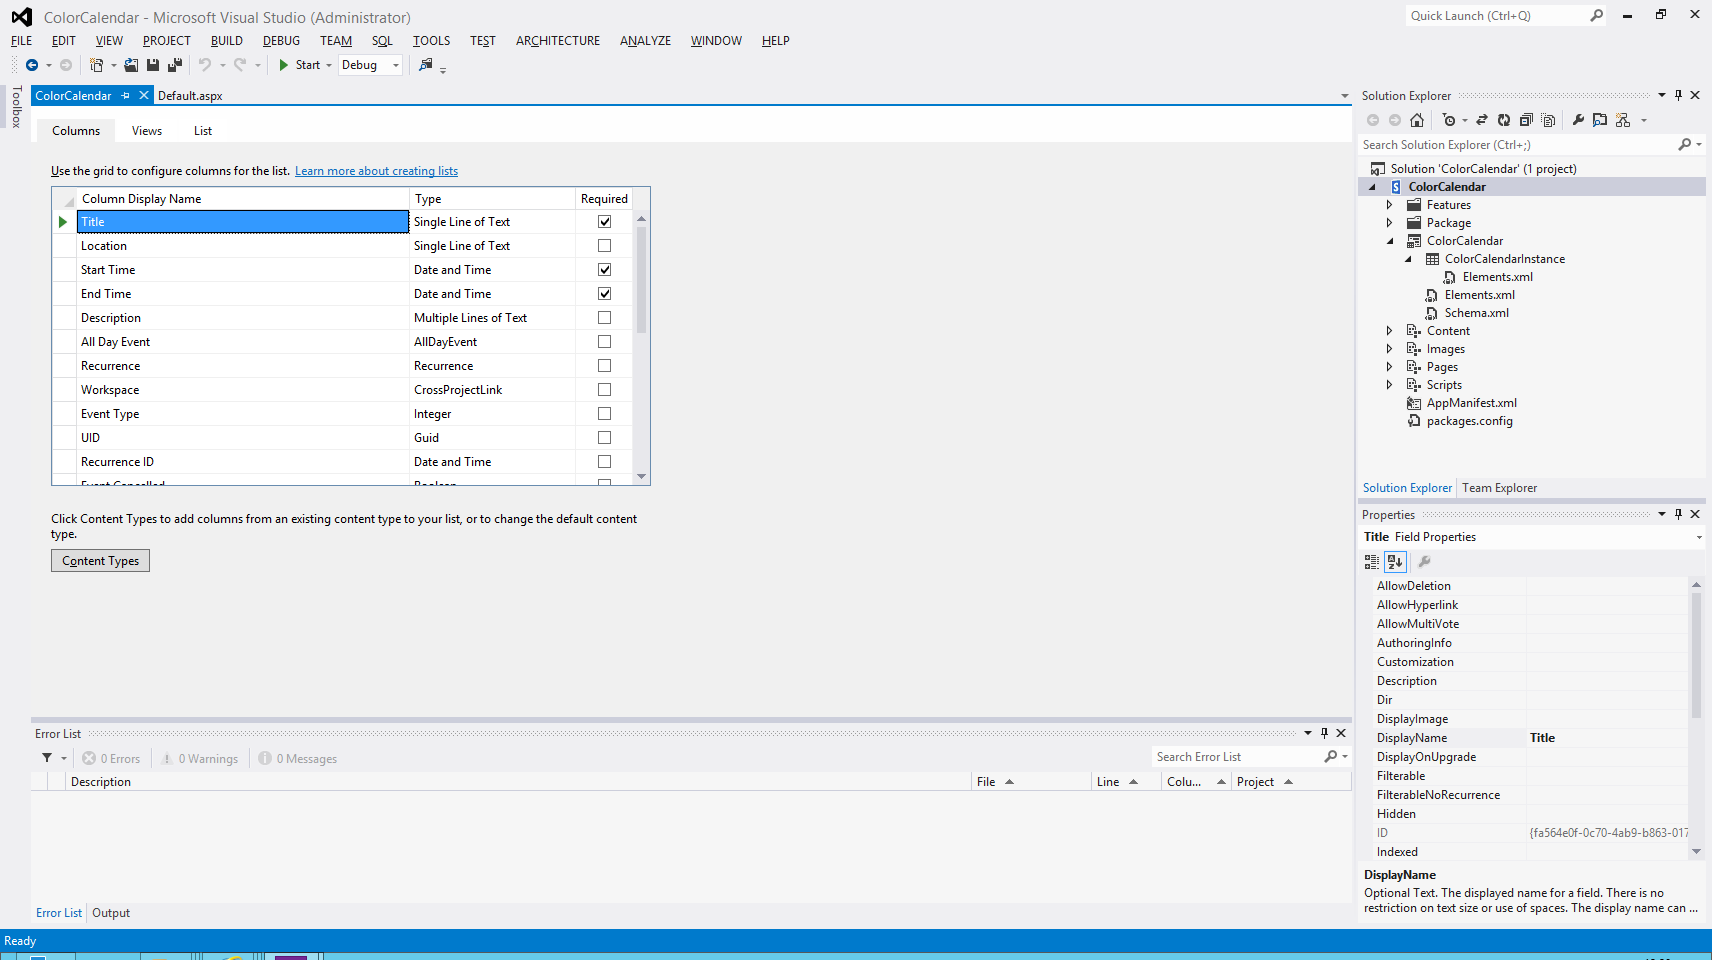1712x960 pixels.
Task: Click the Error List filter funnel icon
Action: [47, 758]
